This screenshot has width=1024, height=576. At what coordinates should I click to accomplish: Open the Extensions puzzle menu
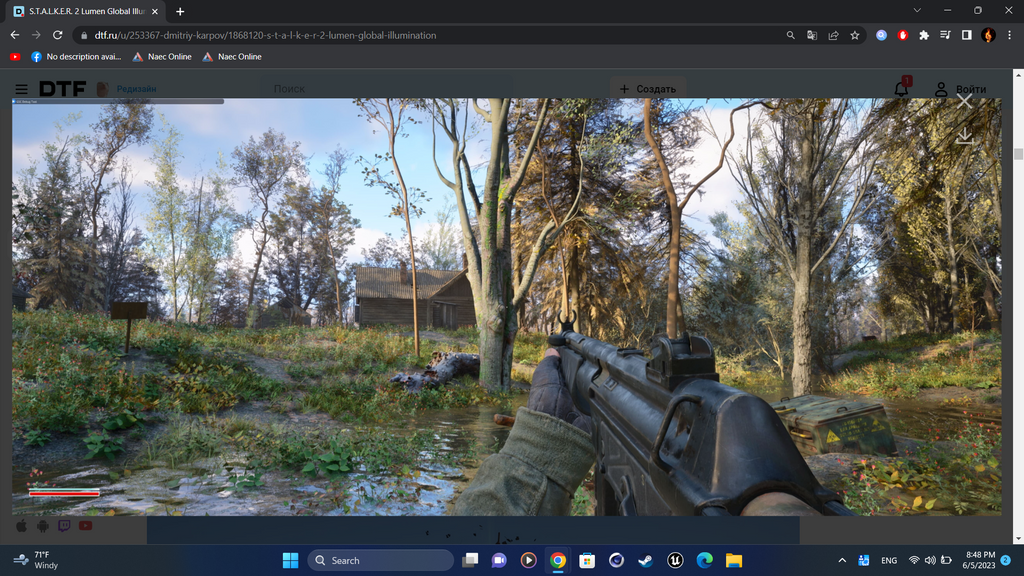click(x=924, y=35)
